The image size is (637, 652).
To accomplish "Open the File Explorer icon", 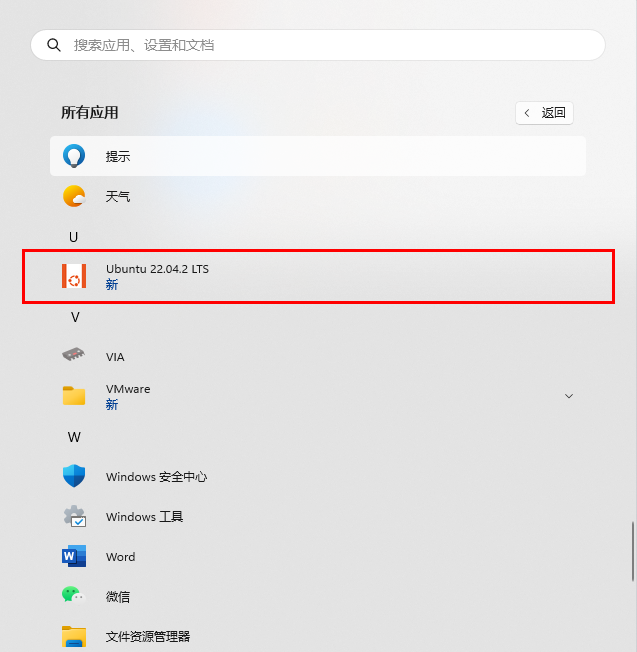I will tap(74, 637).
